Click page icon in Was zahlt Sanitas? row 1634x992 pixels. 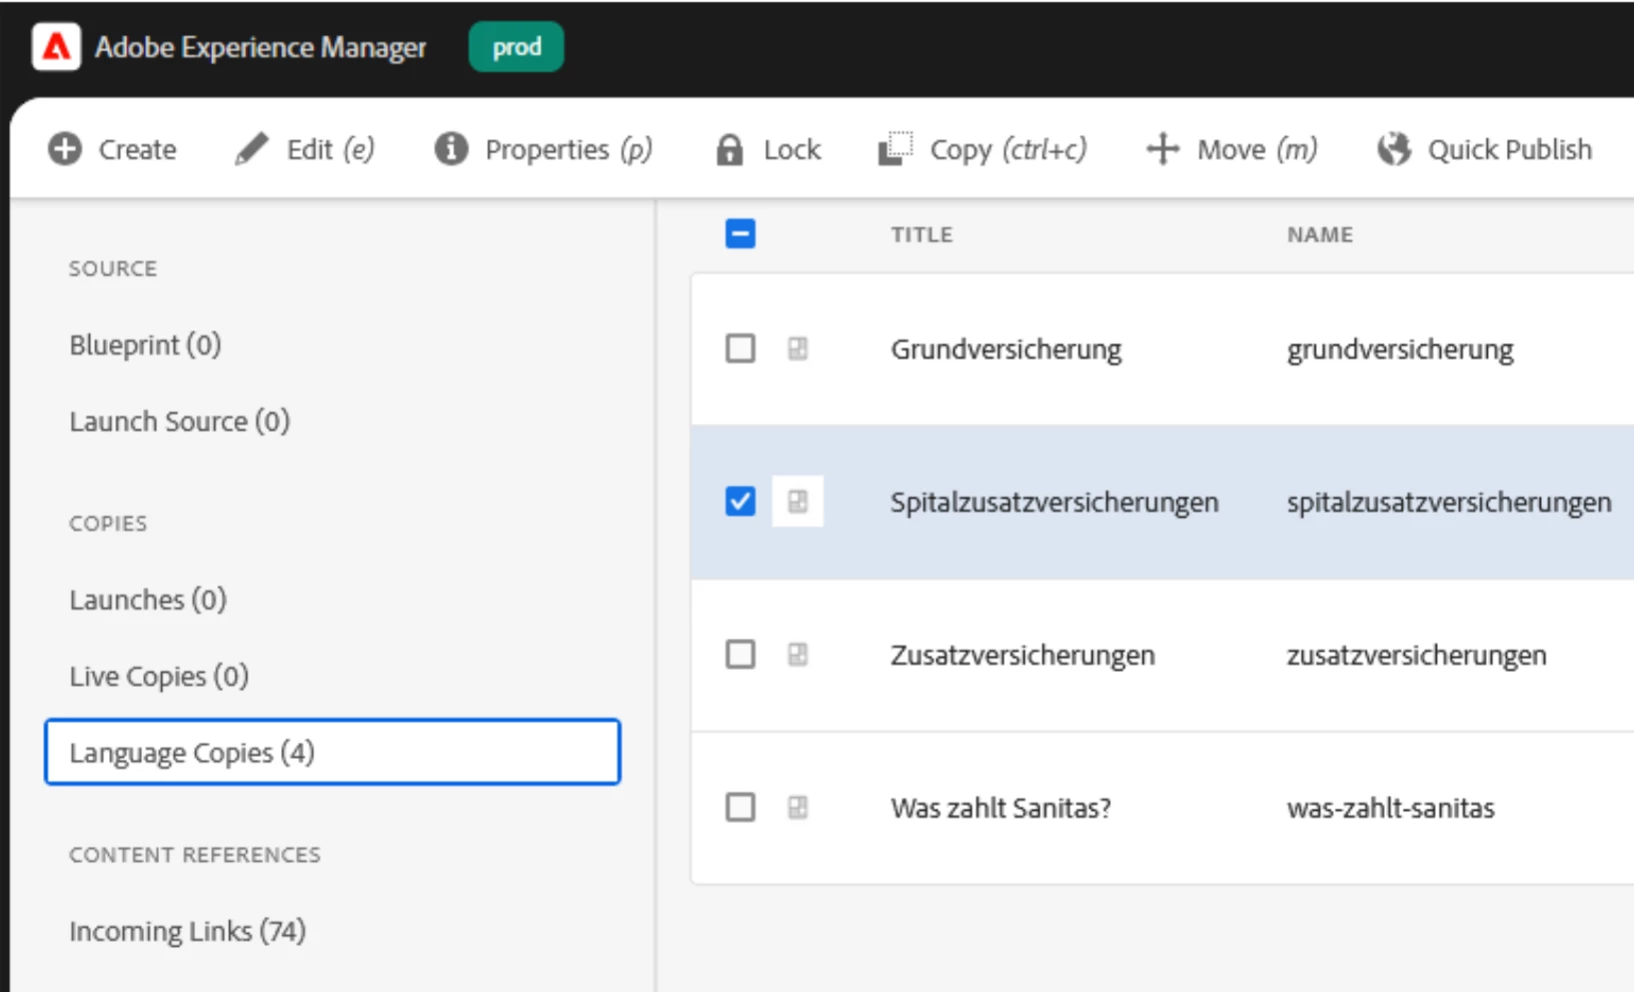(x=797, y=808)
